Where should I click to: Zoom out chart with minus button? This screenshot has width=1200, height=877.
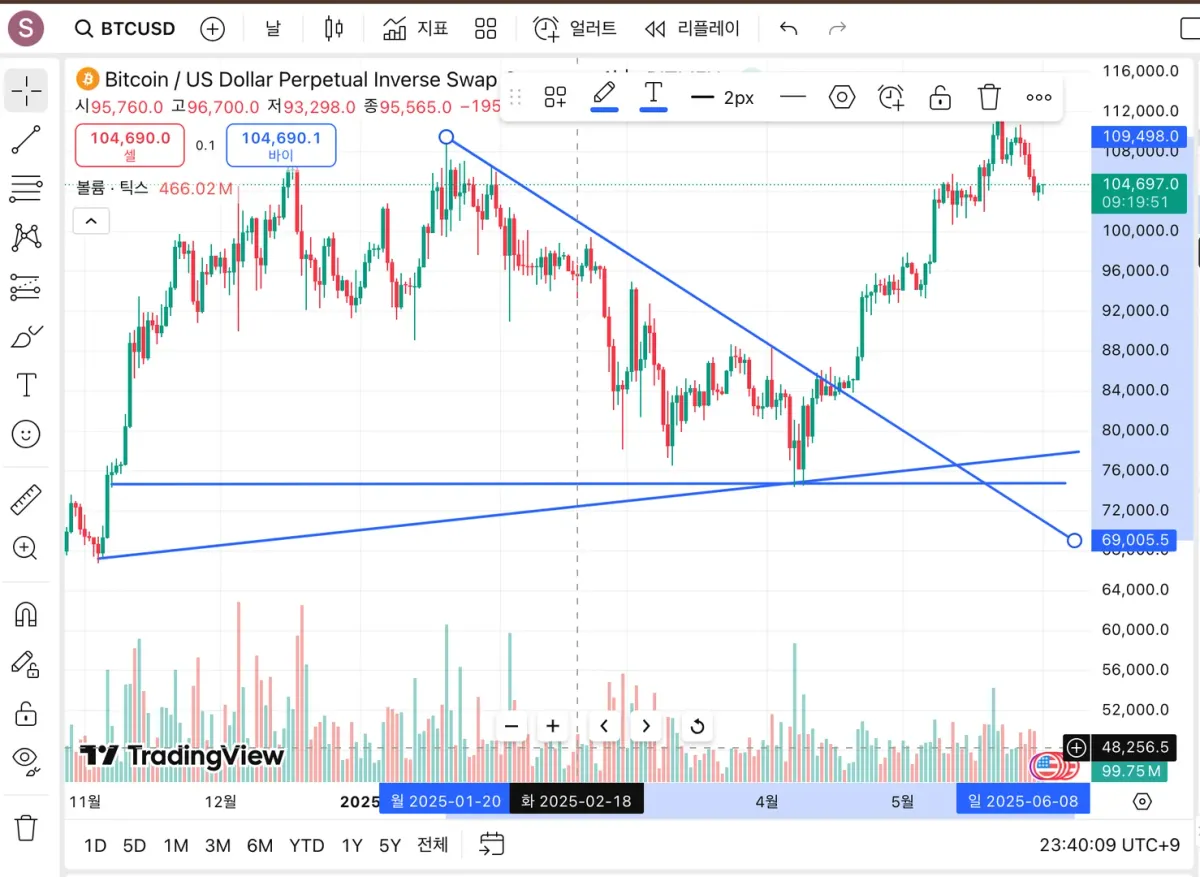pos(512,726)
